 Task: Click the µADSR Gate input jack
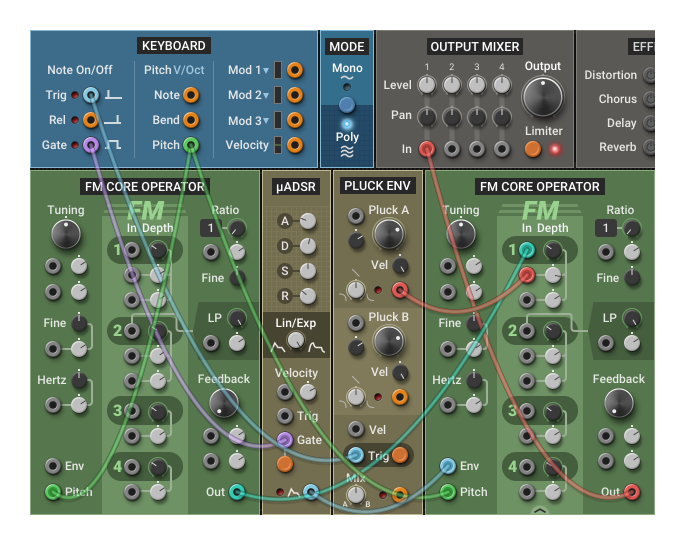pos(285,440)
